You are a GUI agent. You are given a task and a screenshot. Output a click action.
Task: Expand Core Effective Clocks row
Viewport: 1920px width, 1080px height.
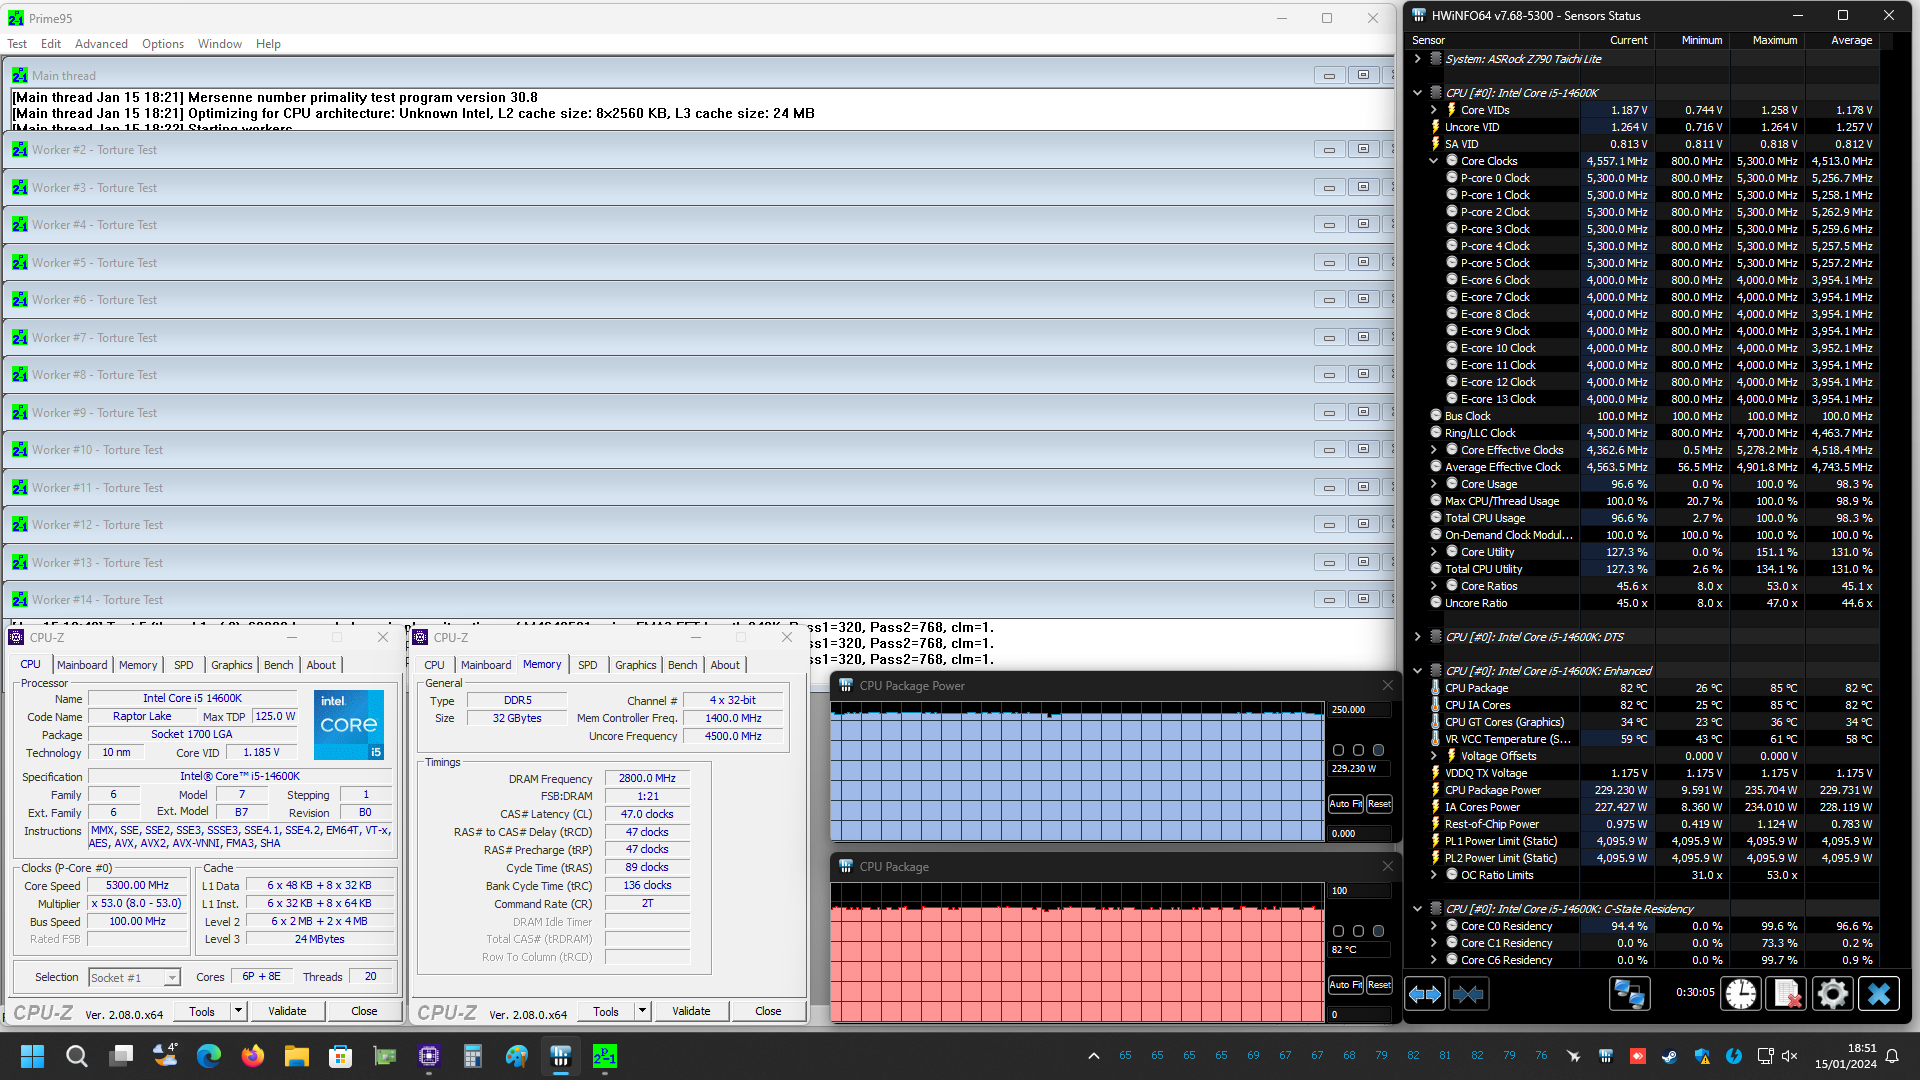tap(1433, 450)
